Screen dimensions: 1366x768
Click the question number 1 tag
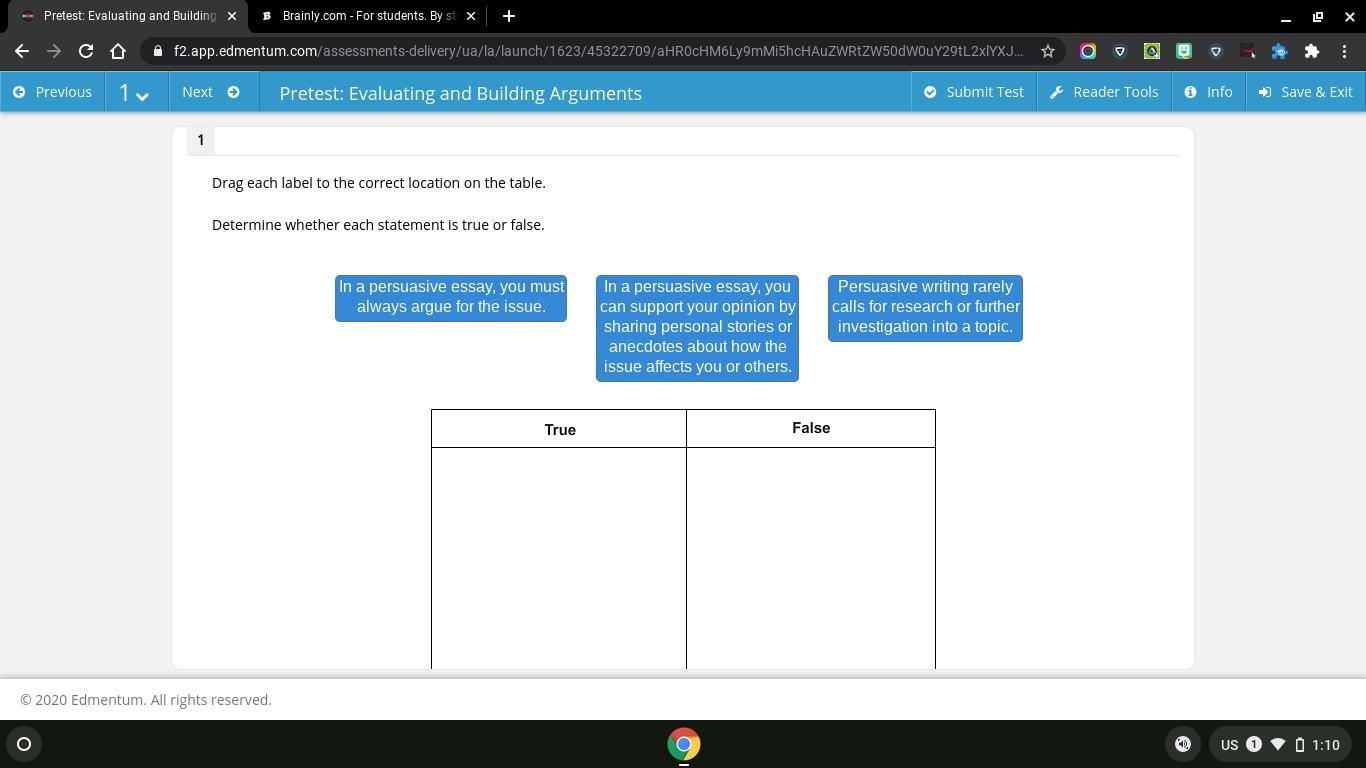click(x=200, y=141)
